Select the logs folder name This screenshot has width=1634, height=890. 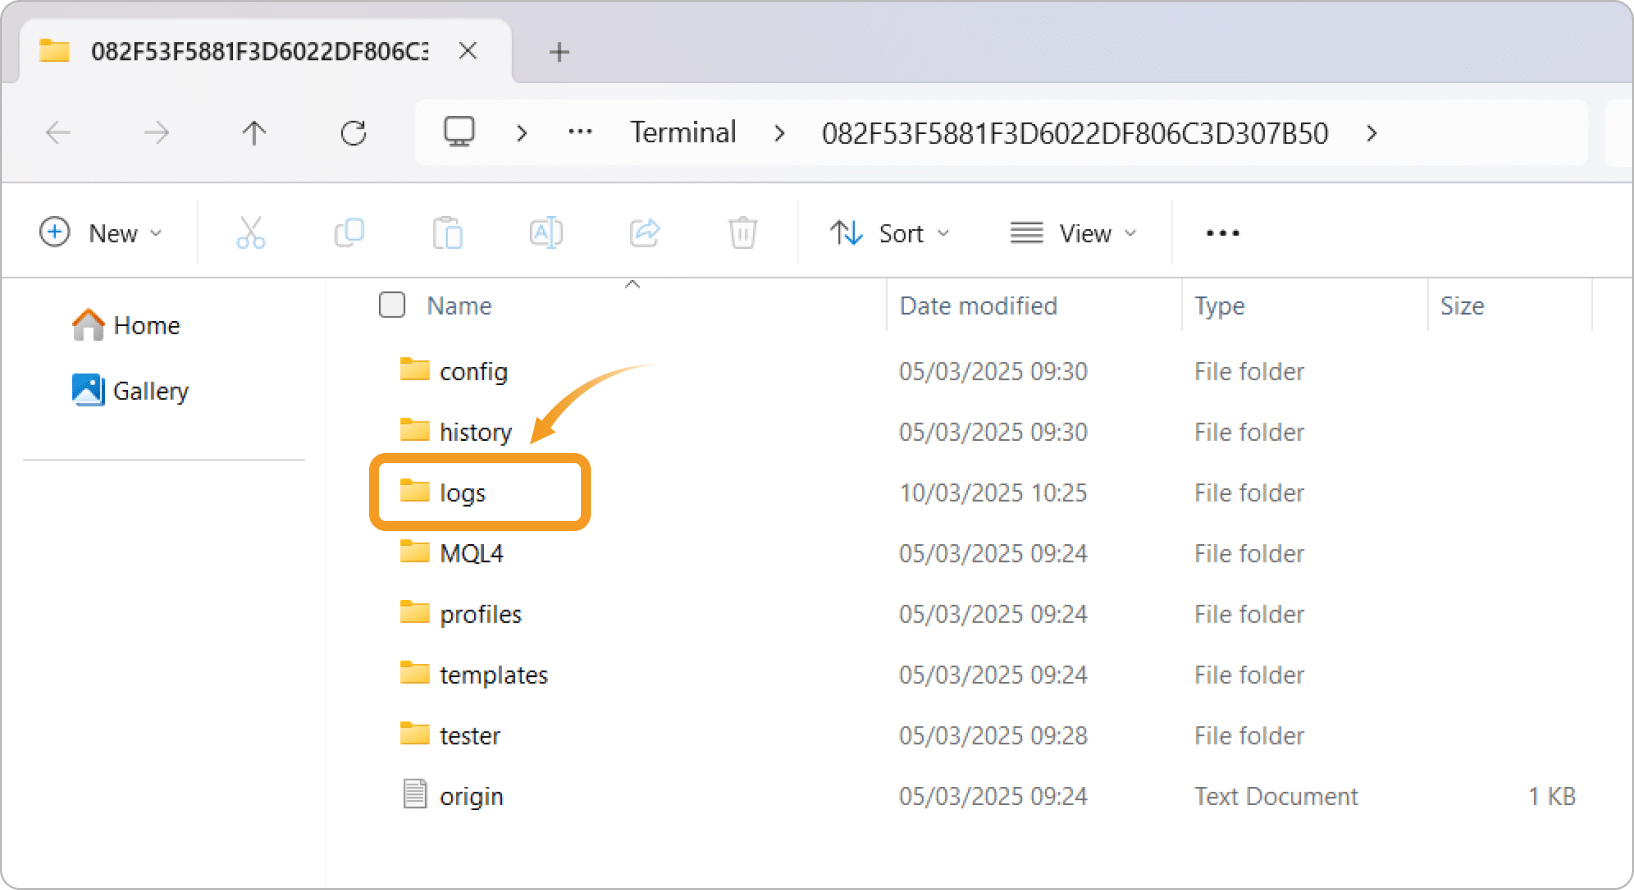[463, 493]
